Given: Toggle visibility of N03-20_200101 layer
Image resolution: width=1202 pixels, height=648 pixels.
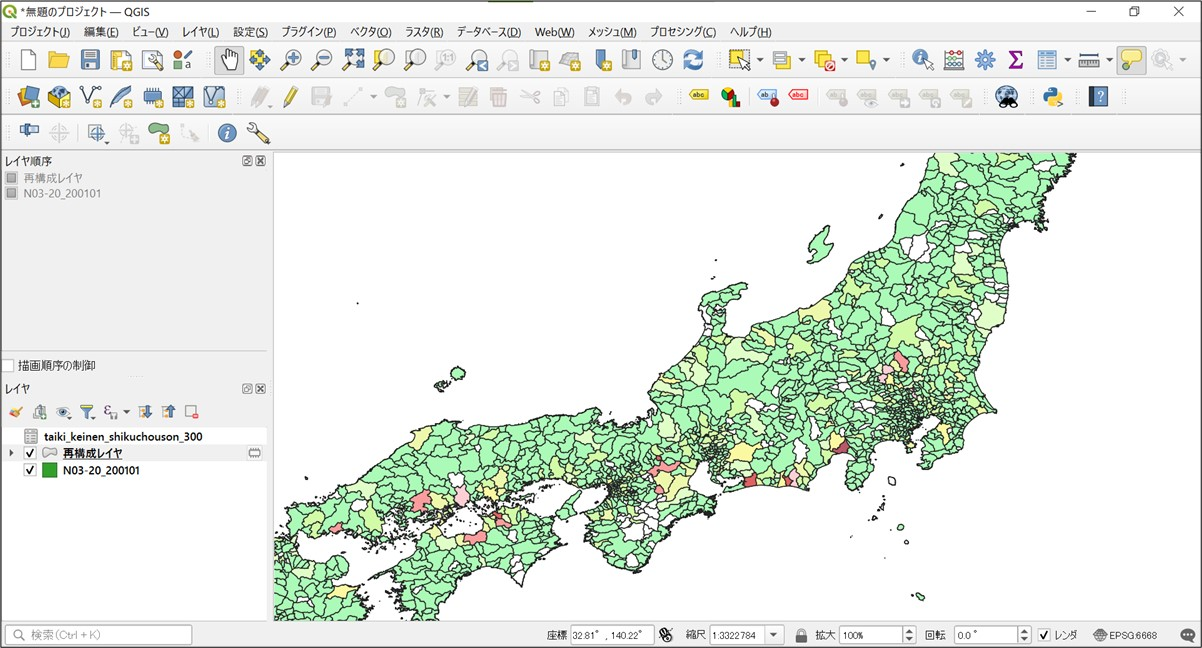Looking at the screenshot, I should [29, 470].
